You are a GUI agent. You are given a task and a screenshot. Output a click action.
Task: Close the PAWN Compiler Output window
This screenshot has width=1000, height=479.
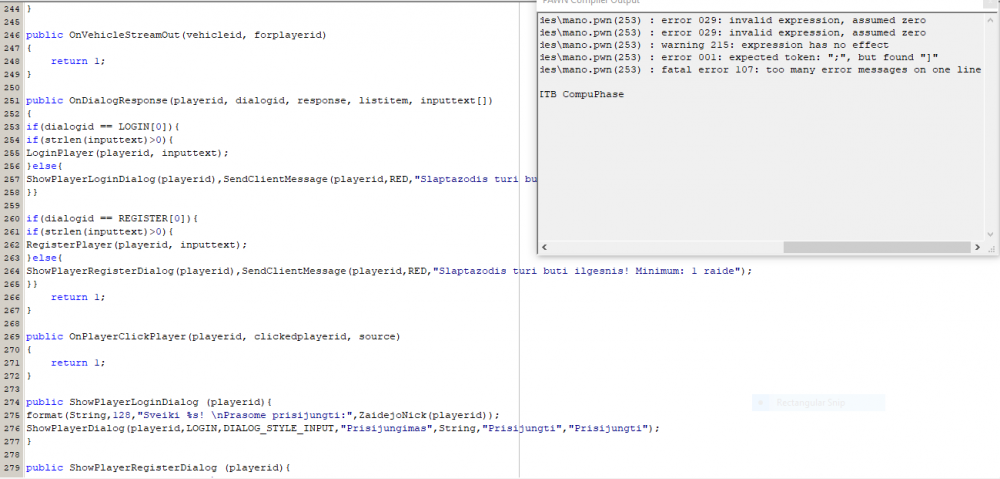click(990, 2)
